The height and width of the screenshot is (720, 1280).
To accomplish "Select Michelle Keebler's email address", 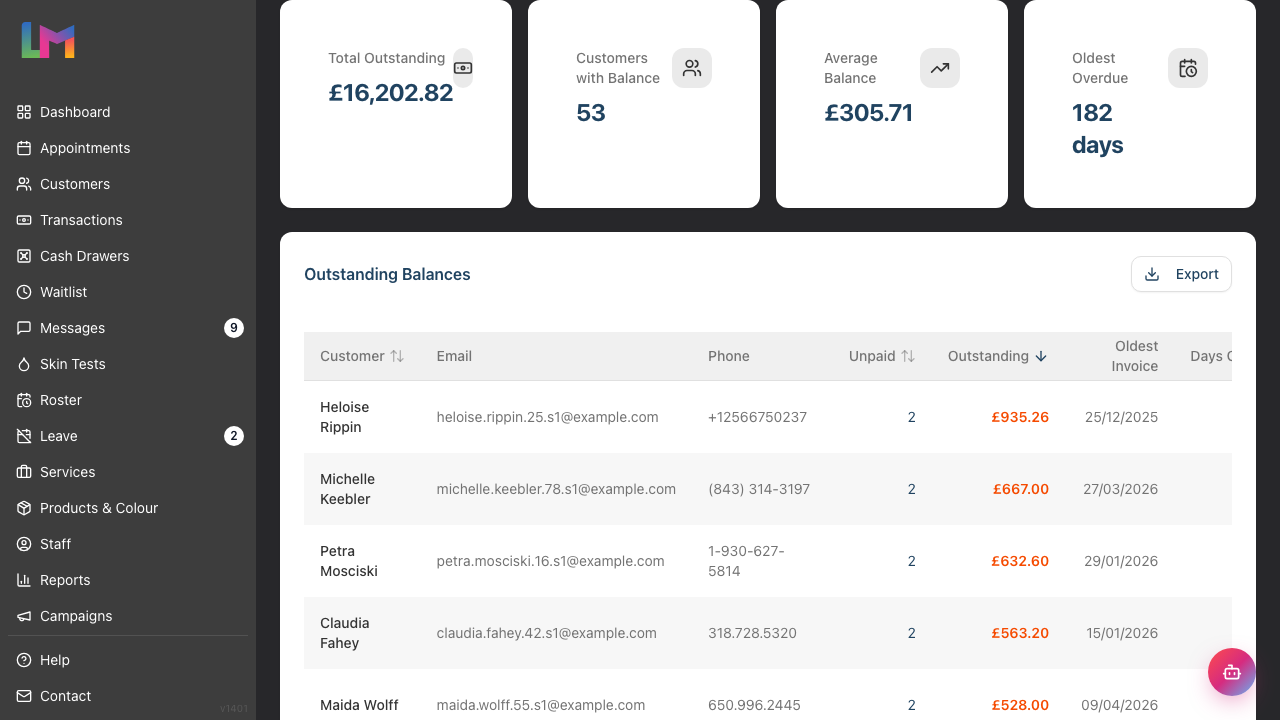I will (x=556, y=489).
